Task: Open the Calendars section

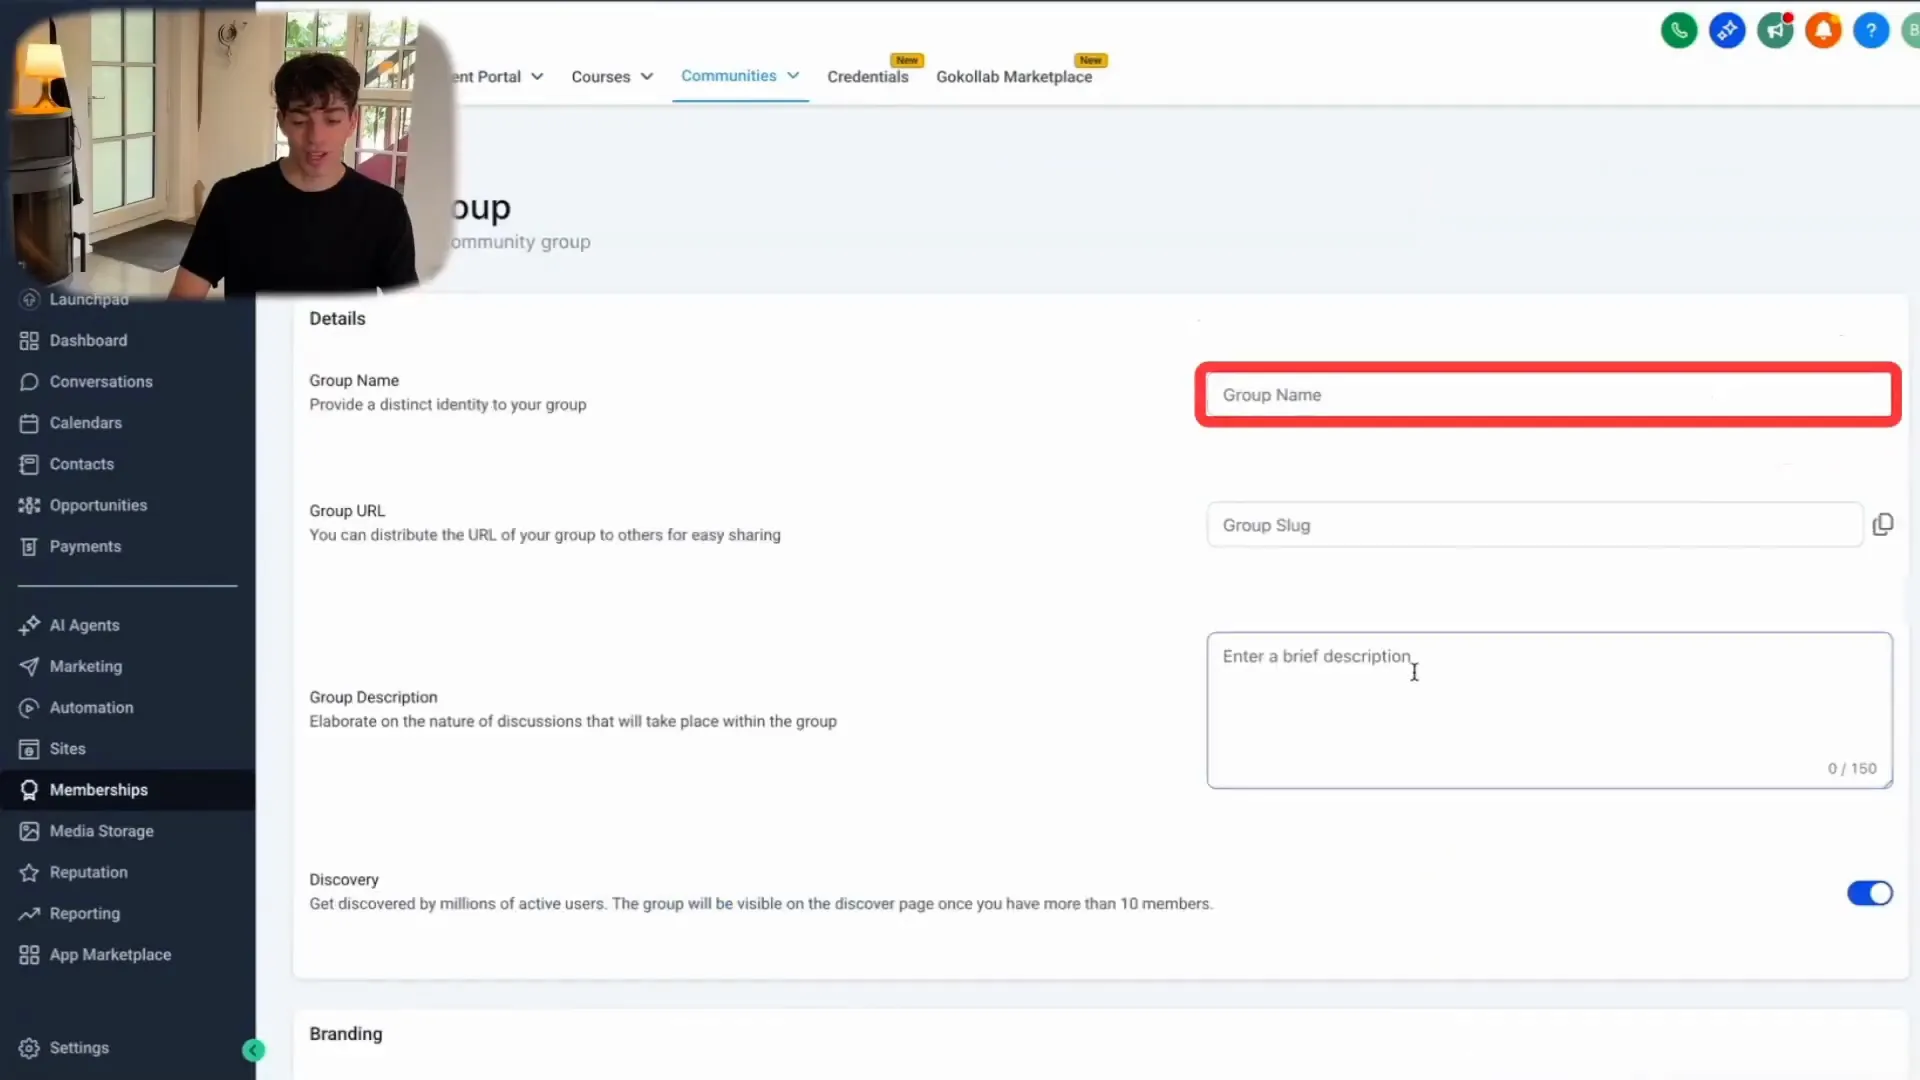Action: (84, 422)
